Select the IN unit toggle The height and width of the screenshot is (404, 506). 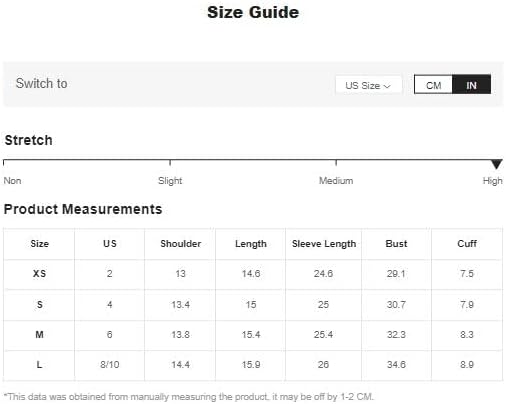(471, 85)
